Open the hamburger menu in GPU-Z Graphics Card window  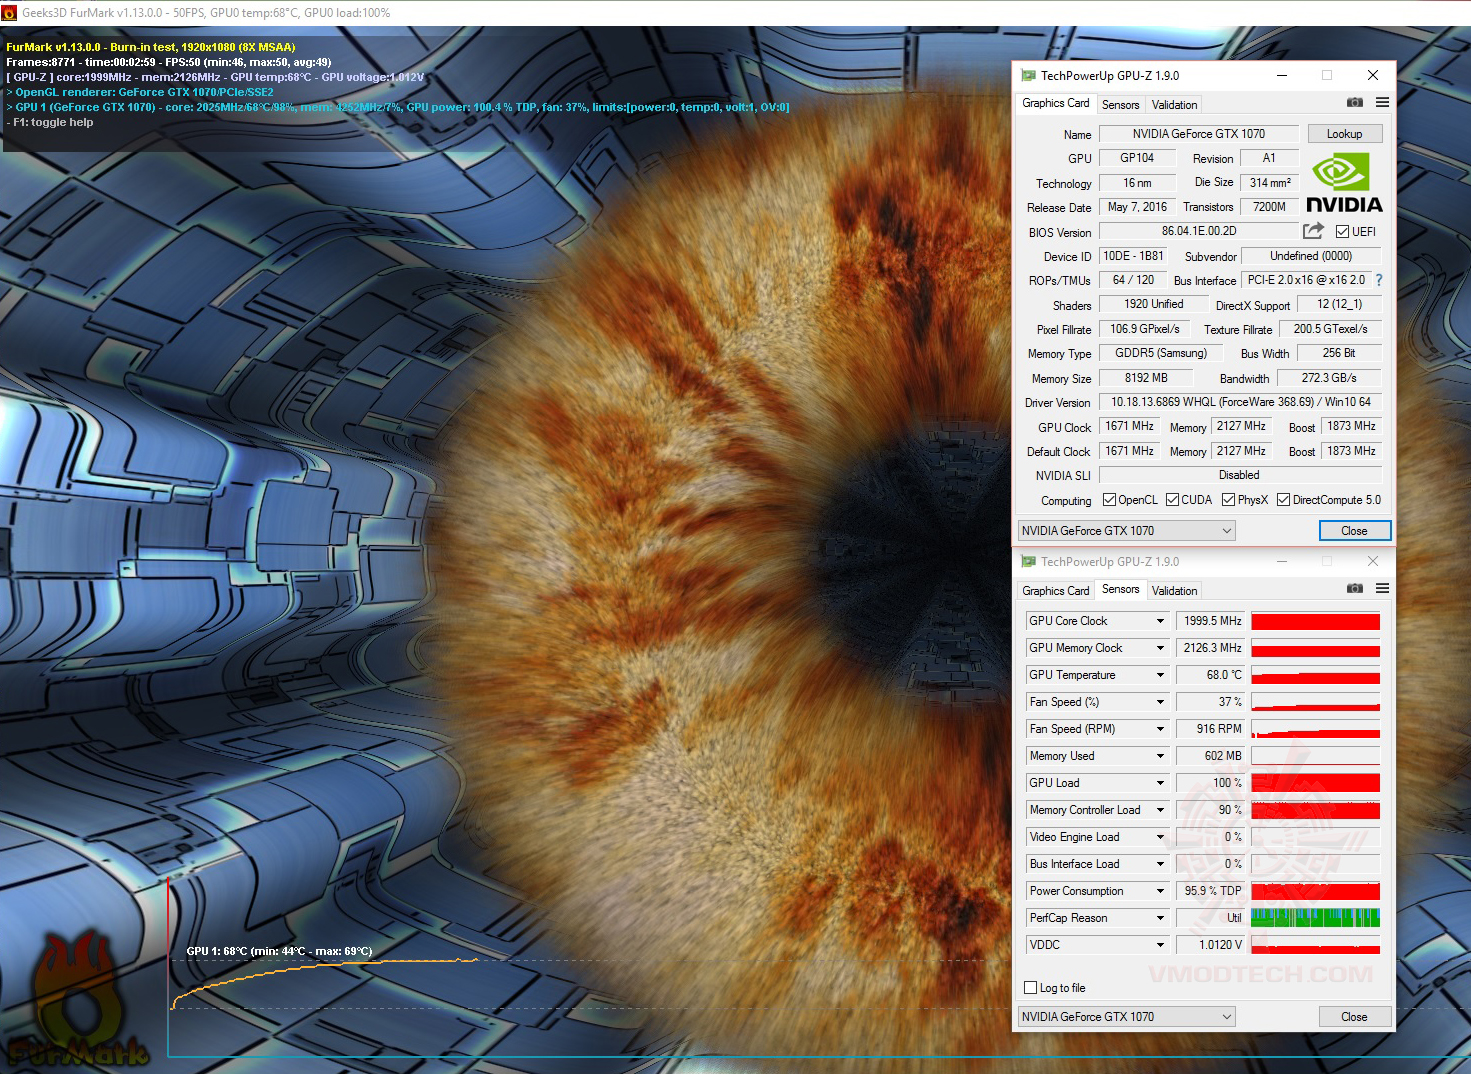pyautogui.click(x=1382, y=102)
